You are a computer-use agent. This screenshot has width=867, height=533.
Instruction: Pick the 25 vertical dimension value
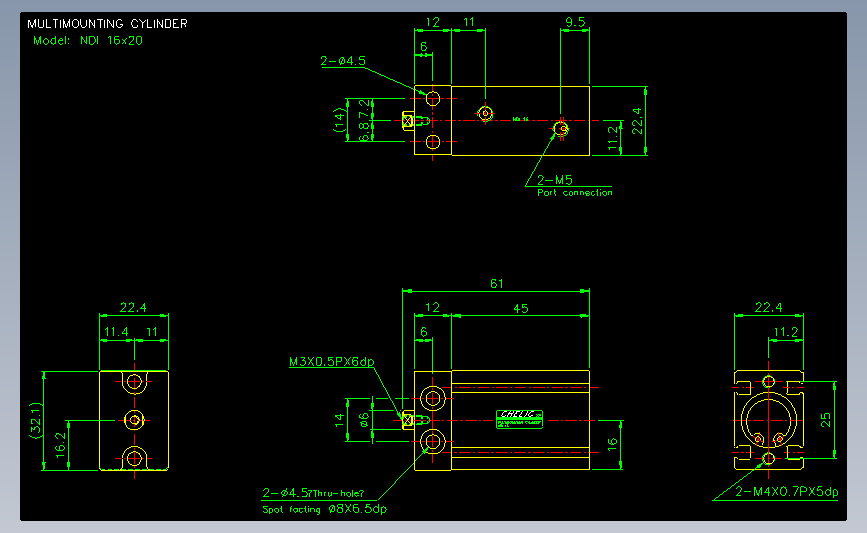826,420
